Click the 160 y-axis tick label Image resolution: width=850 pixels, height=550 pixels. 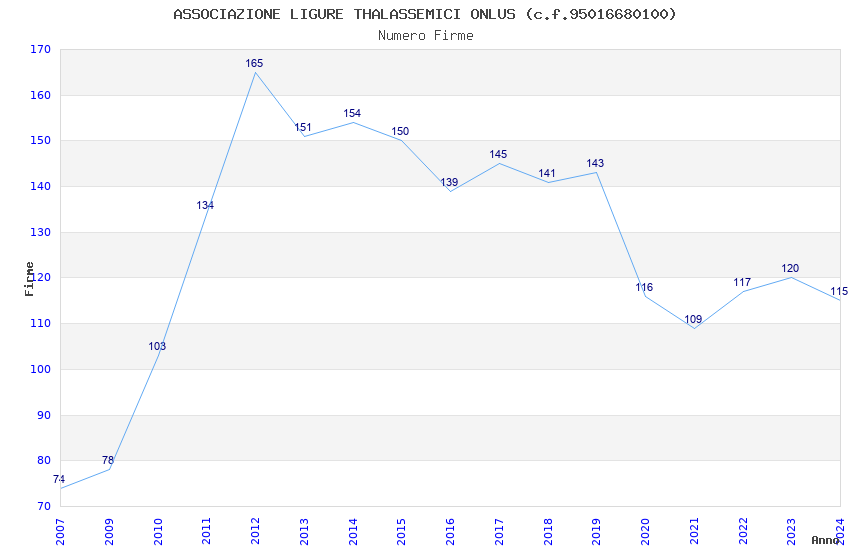pyautogui.click(x=40, y=95)
